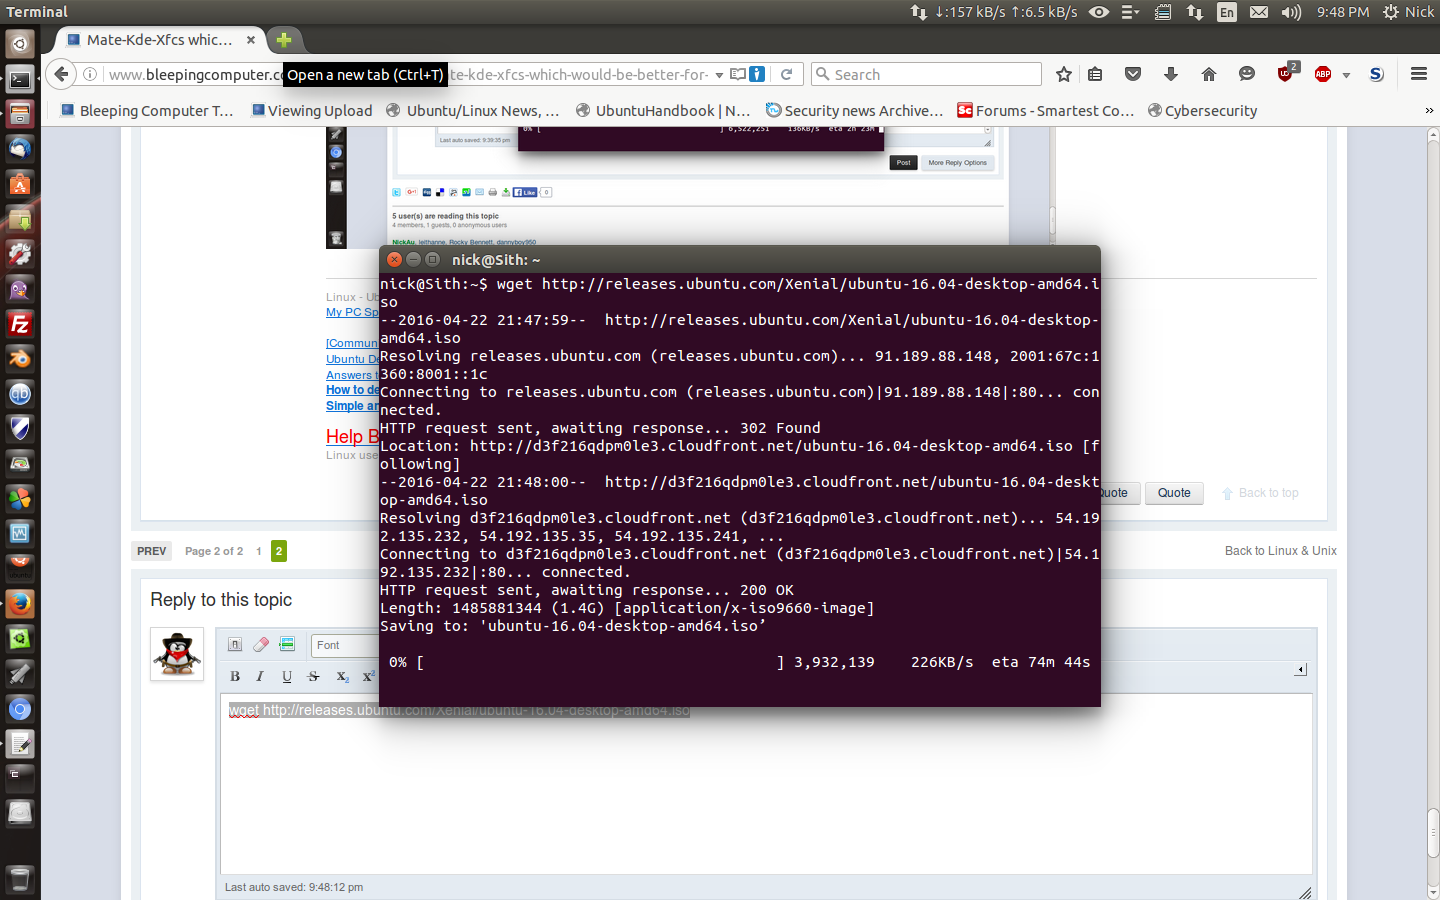
Task: Open Viewing Upload bookmark
Action: [312, 110]
